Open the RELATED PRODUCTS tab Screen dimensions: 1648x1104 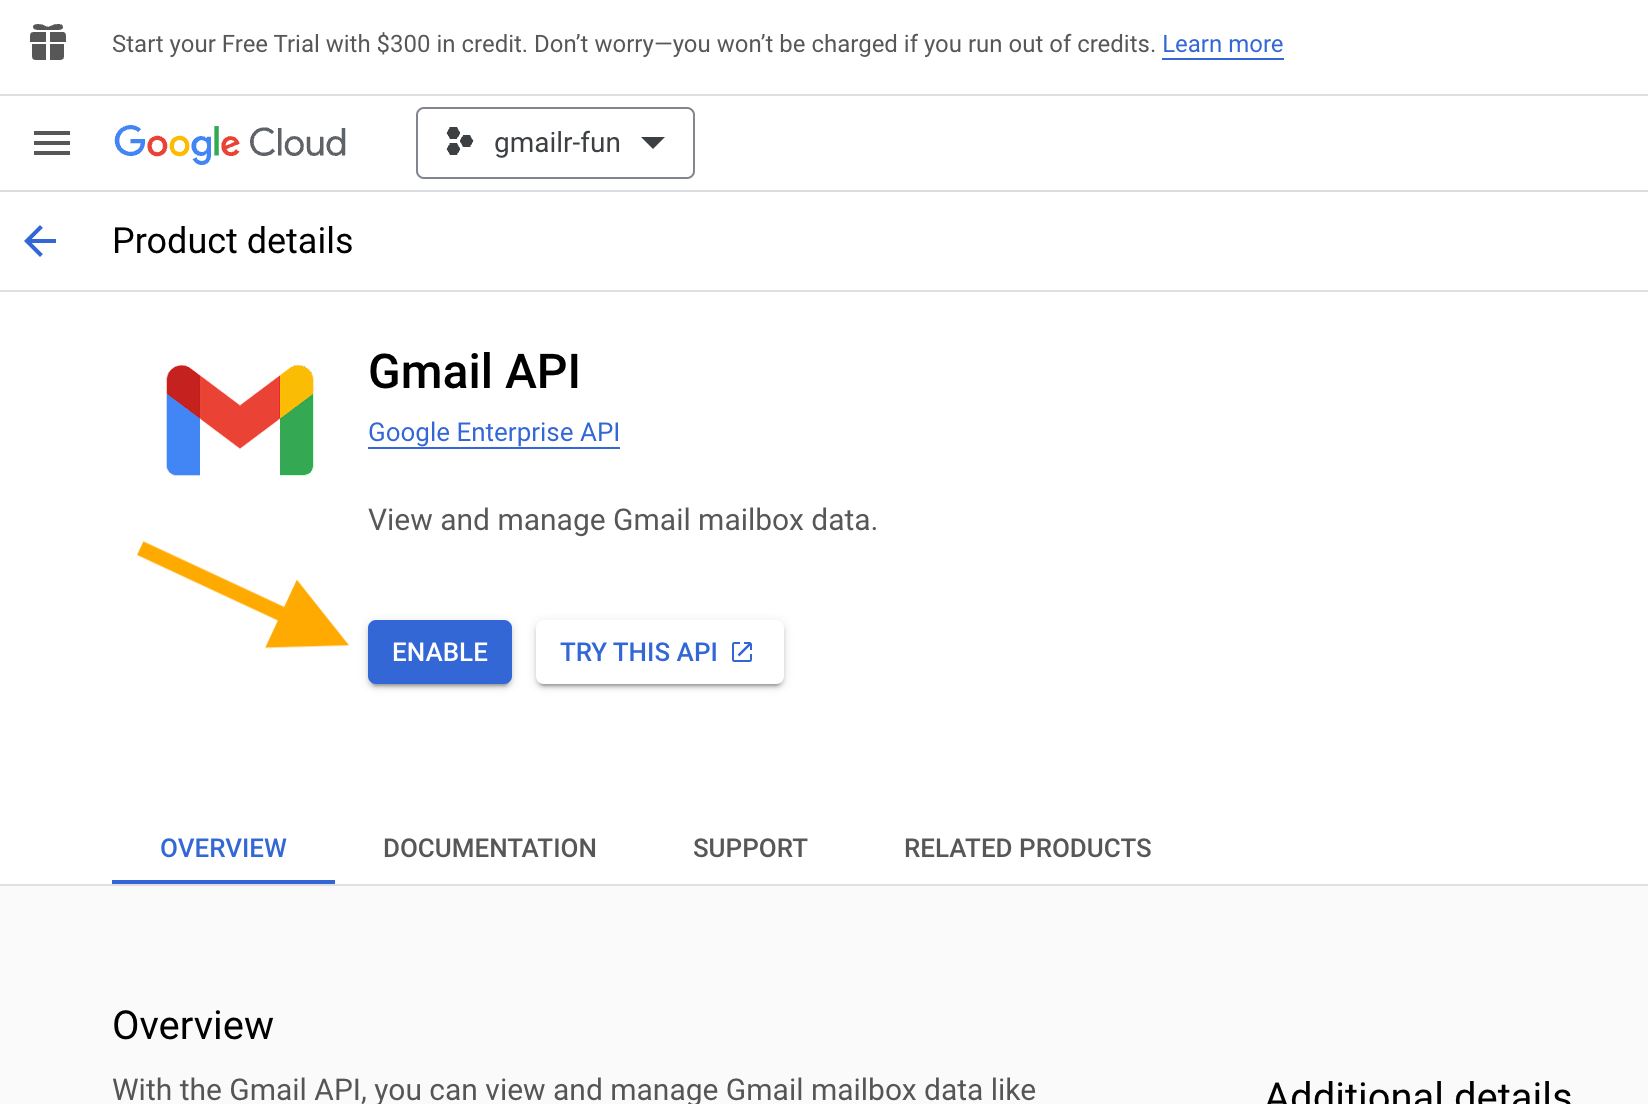1027,848
